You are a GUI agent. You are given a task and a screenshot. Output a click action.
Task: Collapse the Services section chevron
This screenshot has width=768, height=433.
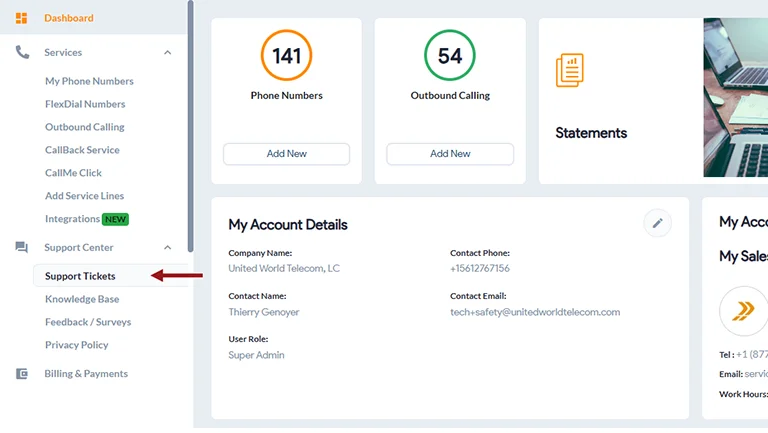click(167, 52)
